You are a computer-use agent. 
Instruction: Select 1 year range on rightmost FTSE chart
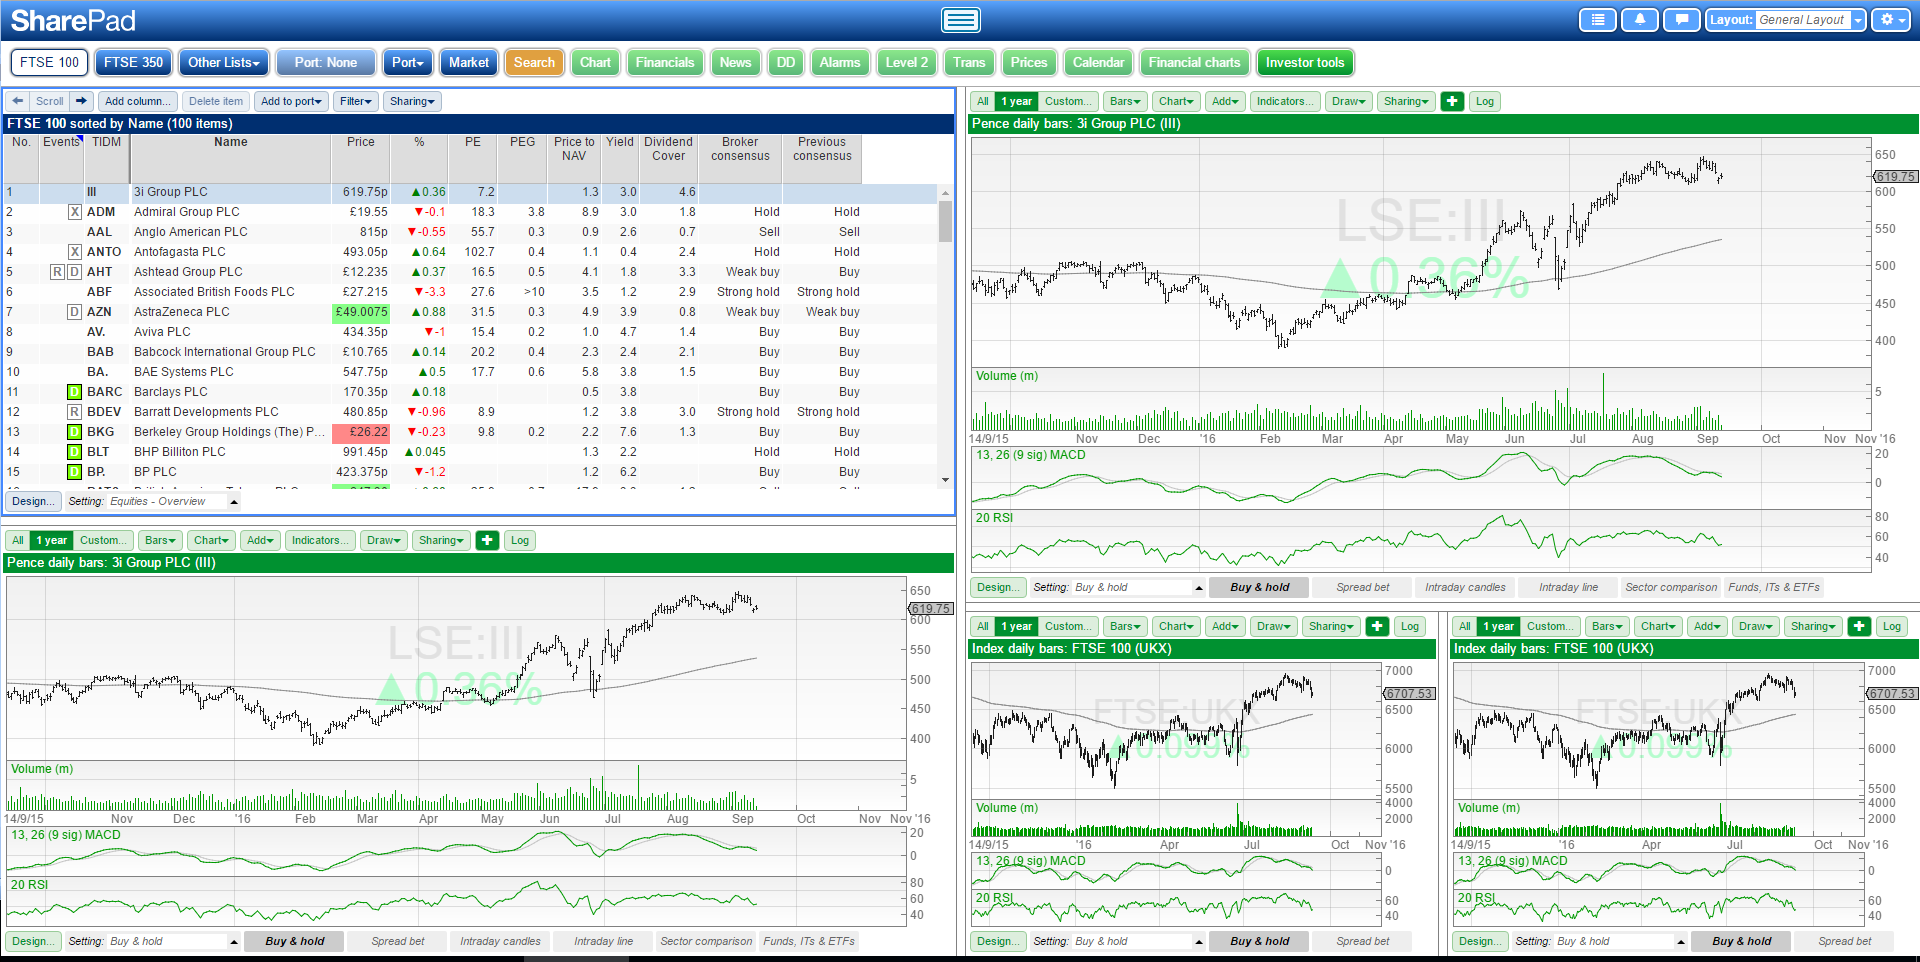1498,626
